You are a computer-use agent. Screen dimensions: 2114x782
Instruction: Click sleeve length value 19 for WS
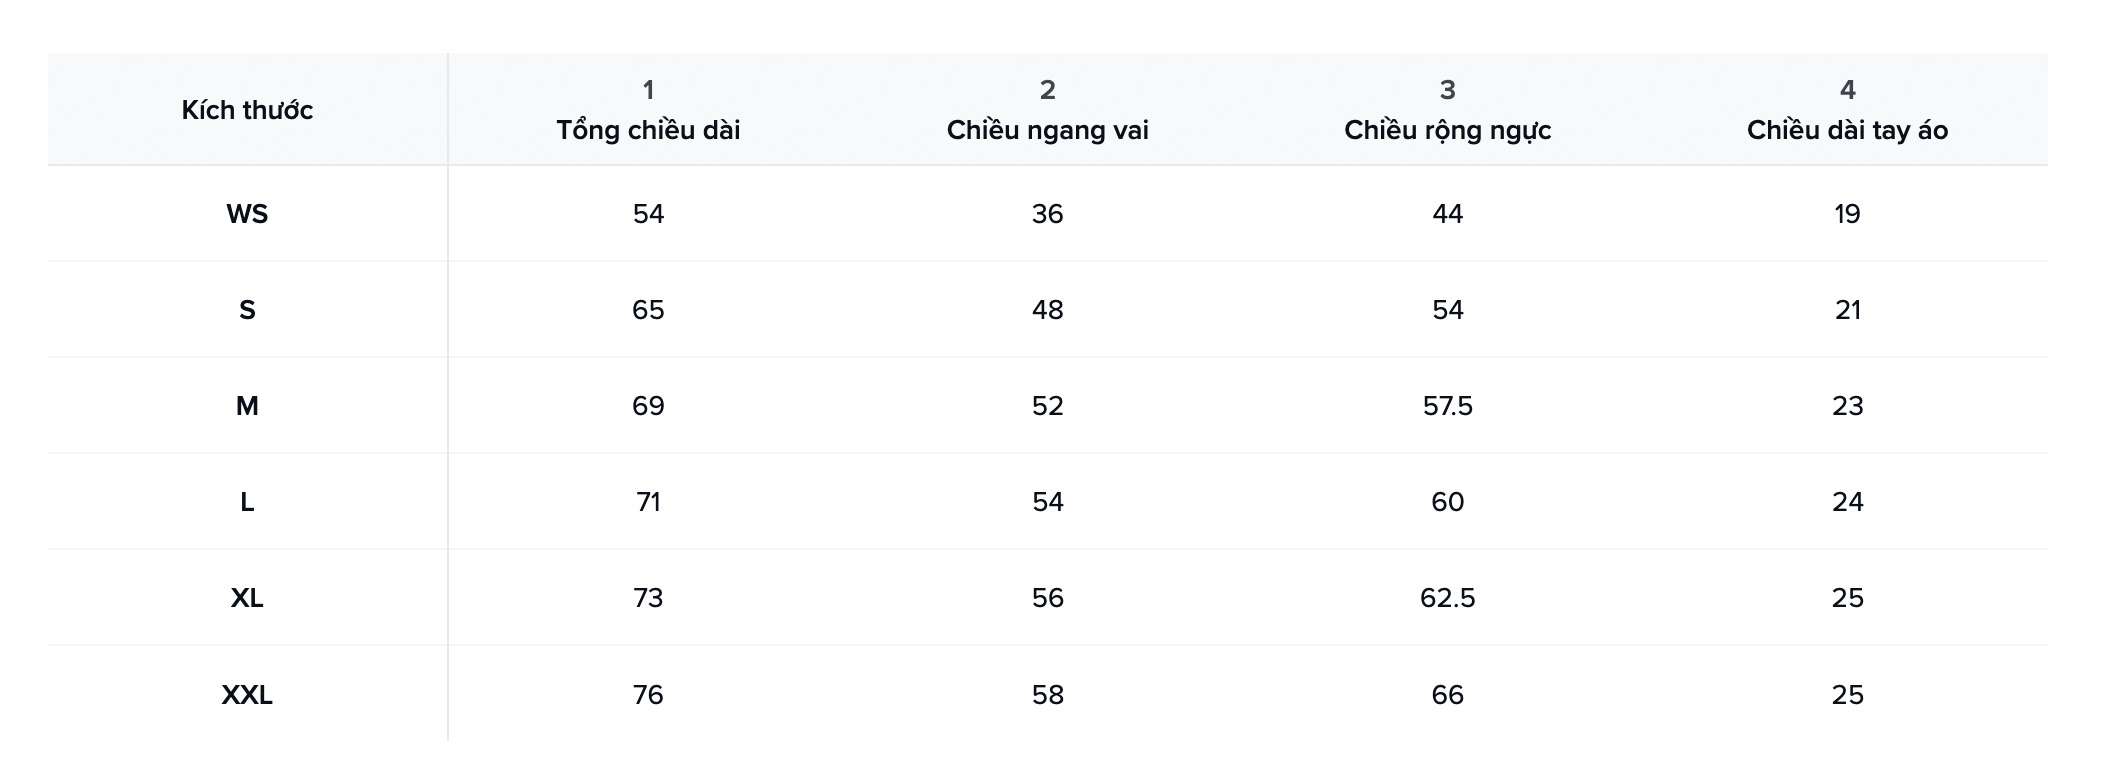1847,214
